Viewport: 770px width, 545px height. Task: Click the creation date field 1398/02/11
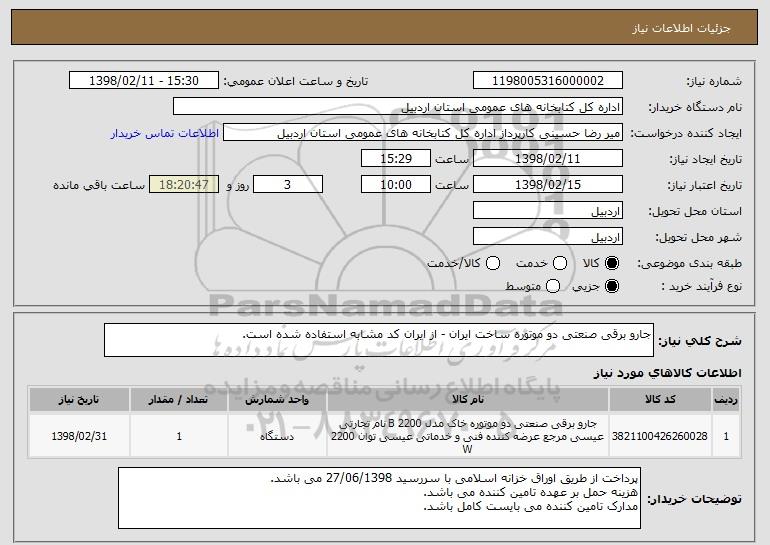click(548, 159)
